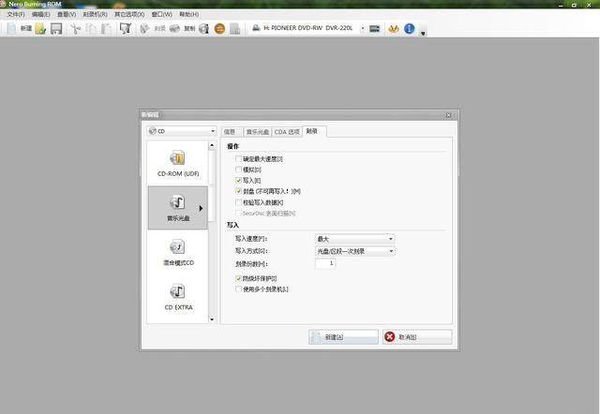Open the Edit (编辑) menu
Screen dimensions: 600x414
tap(41, 14)
